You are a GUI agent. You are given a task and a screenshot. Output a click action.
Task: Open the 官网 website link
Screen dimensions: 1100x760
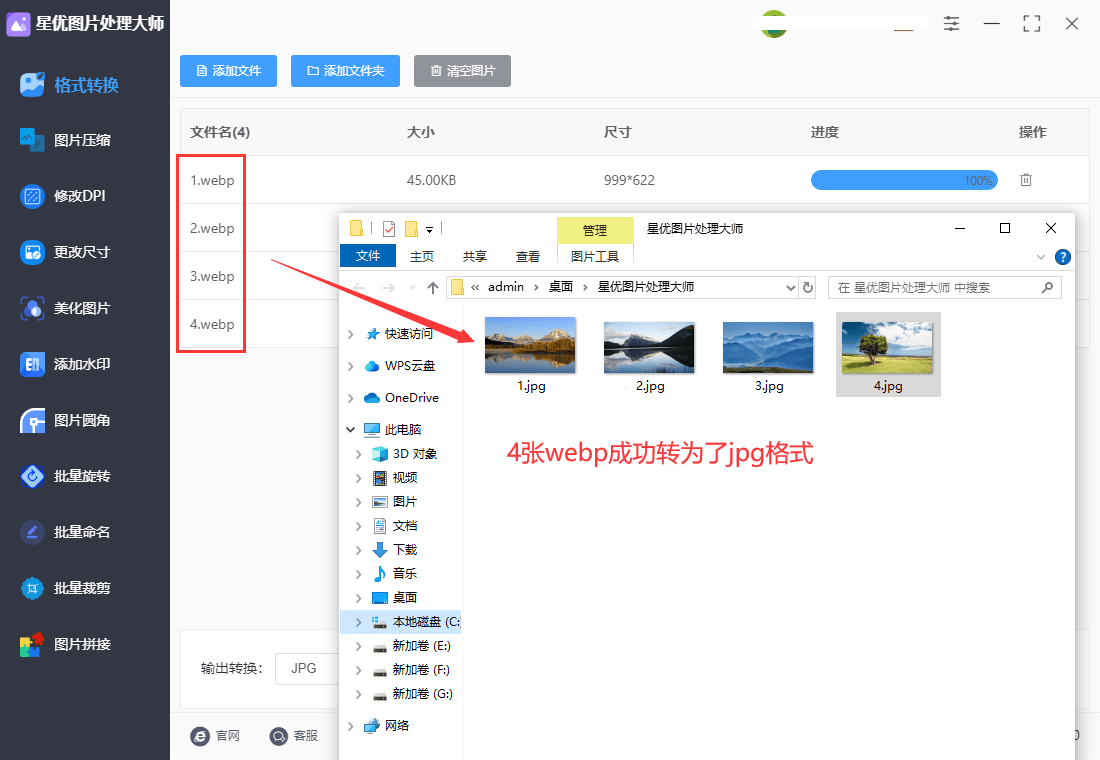[x=216, y=736]
